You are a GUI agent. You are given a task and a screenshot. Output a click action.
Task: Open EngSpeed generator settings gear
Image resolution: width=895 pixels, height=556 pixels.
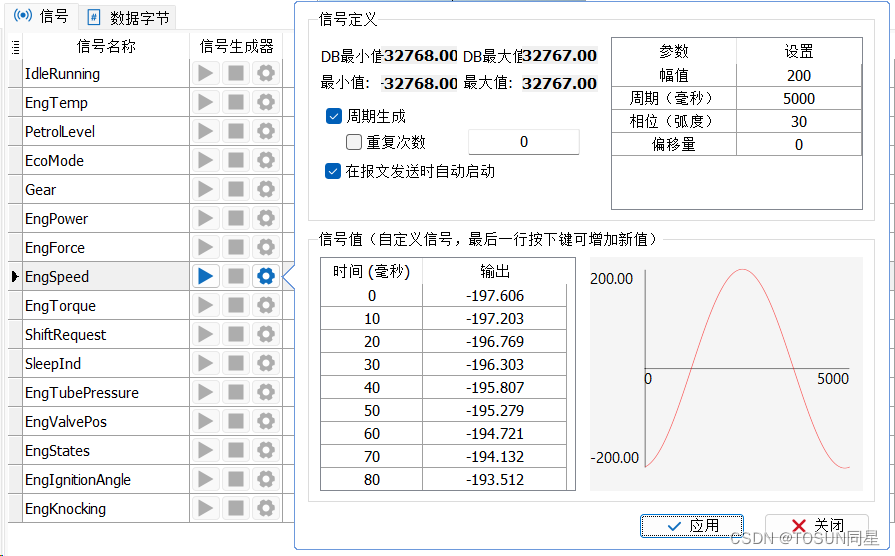point(266,277)
